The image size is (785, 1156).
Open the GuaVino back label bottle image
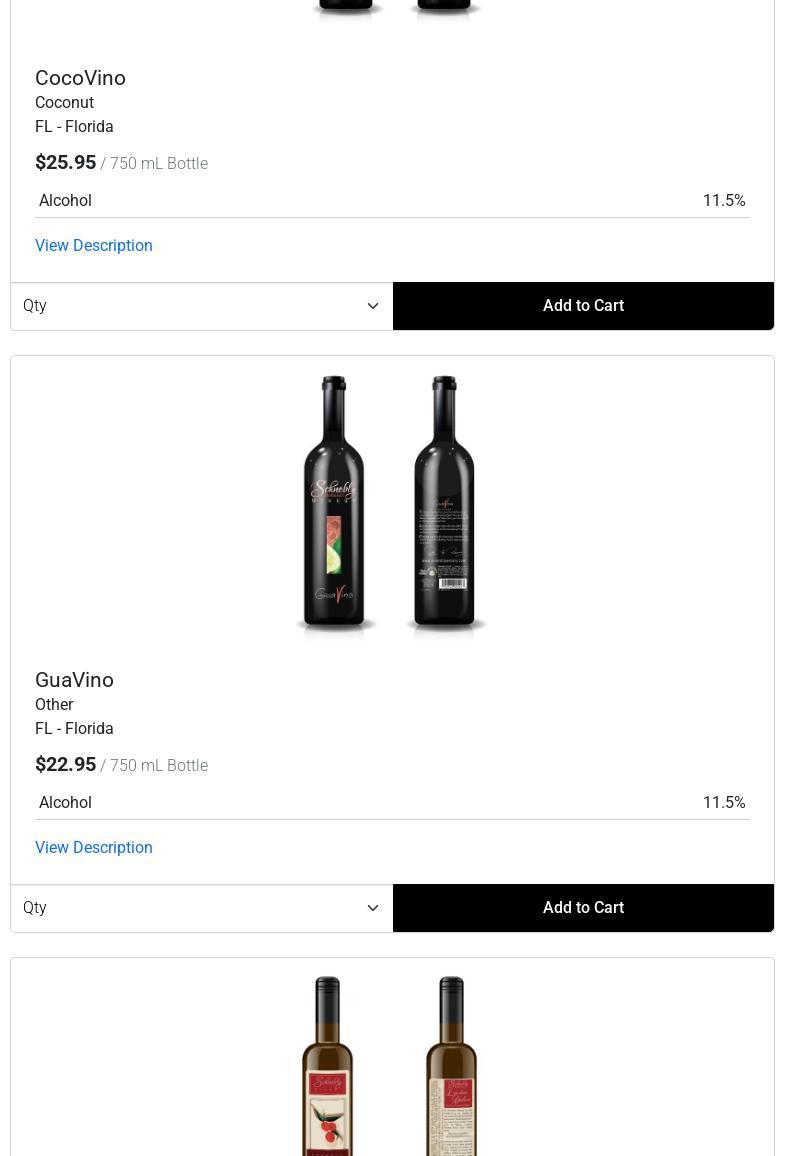point(444,502)
